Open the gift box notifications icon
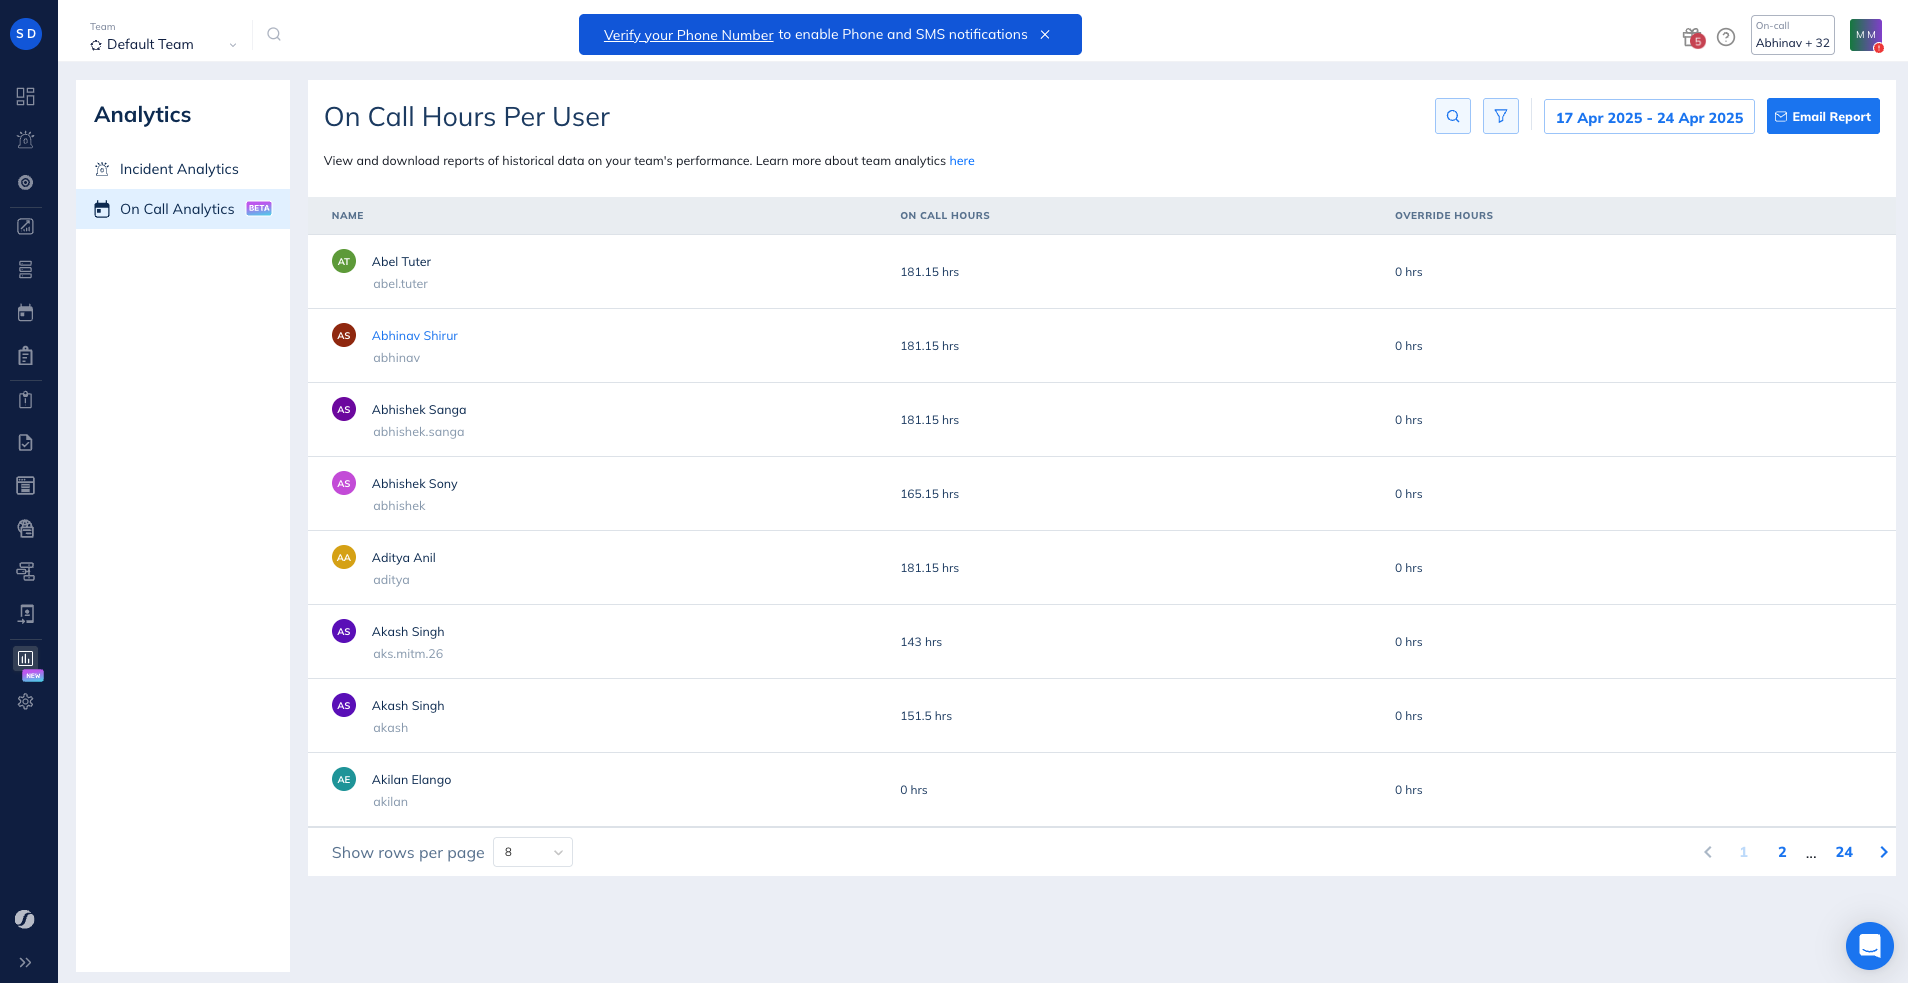1908x983 pixels. tap(1692, 37)
